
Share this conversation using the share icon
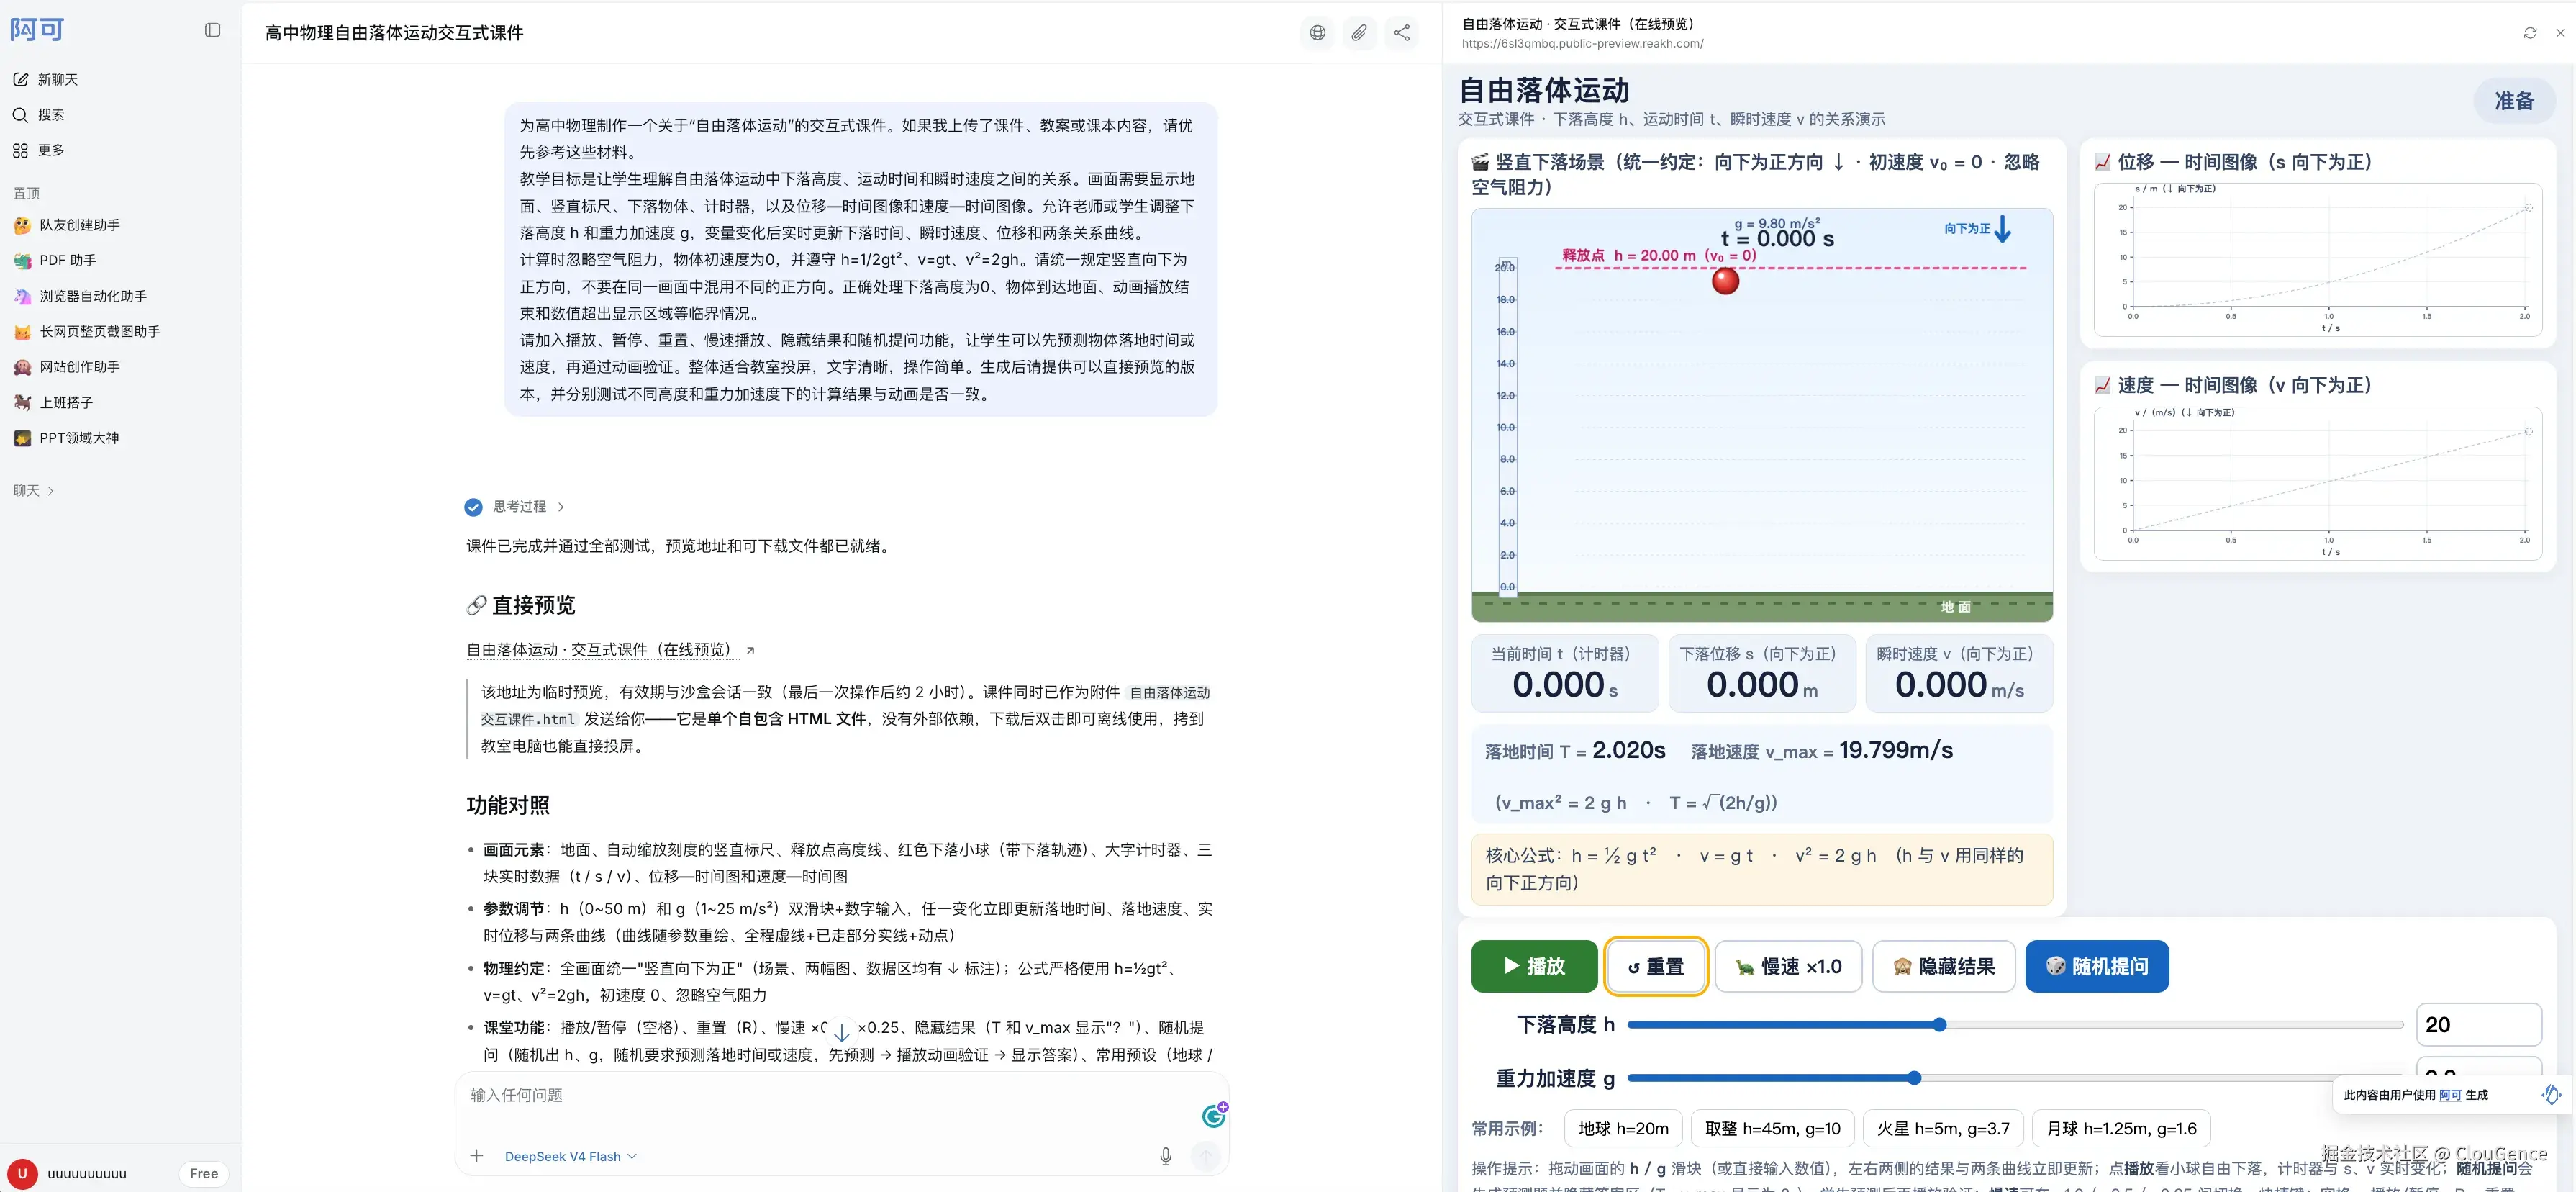(1402, 33)
